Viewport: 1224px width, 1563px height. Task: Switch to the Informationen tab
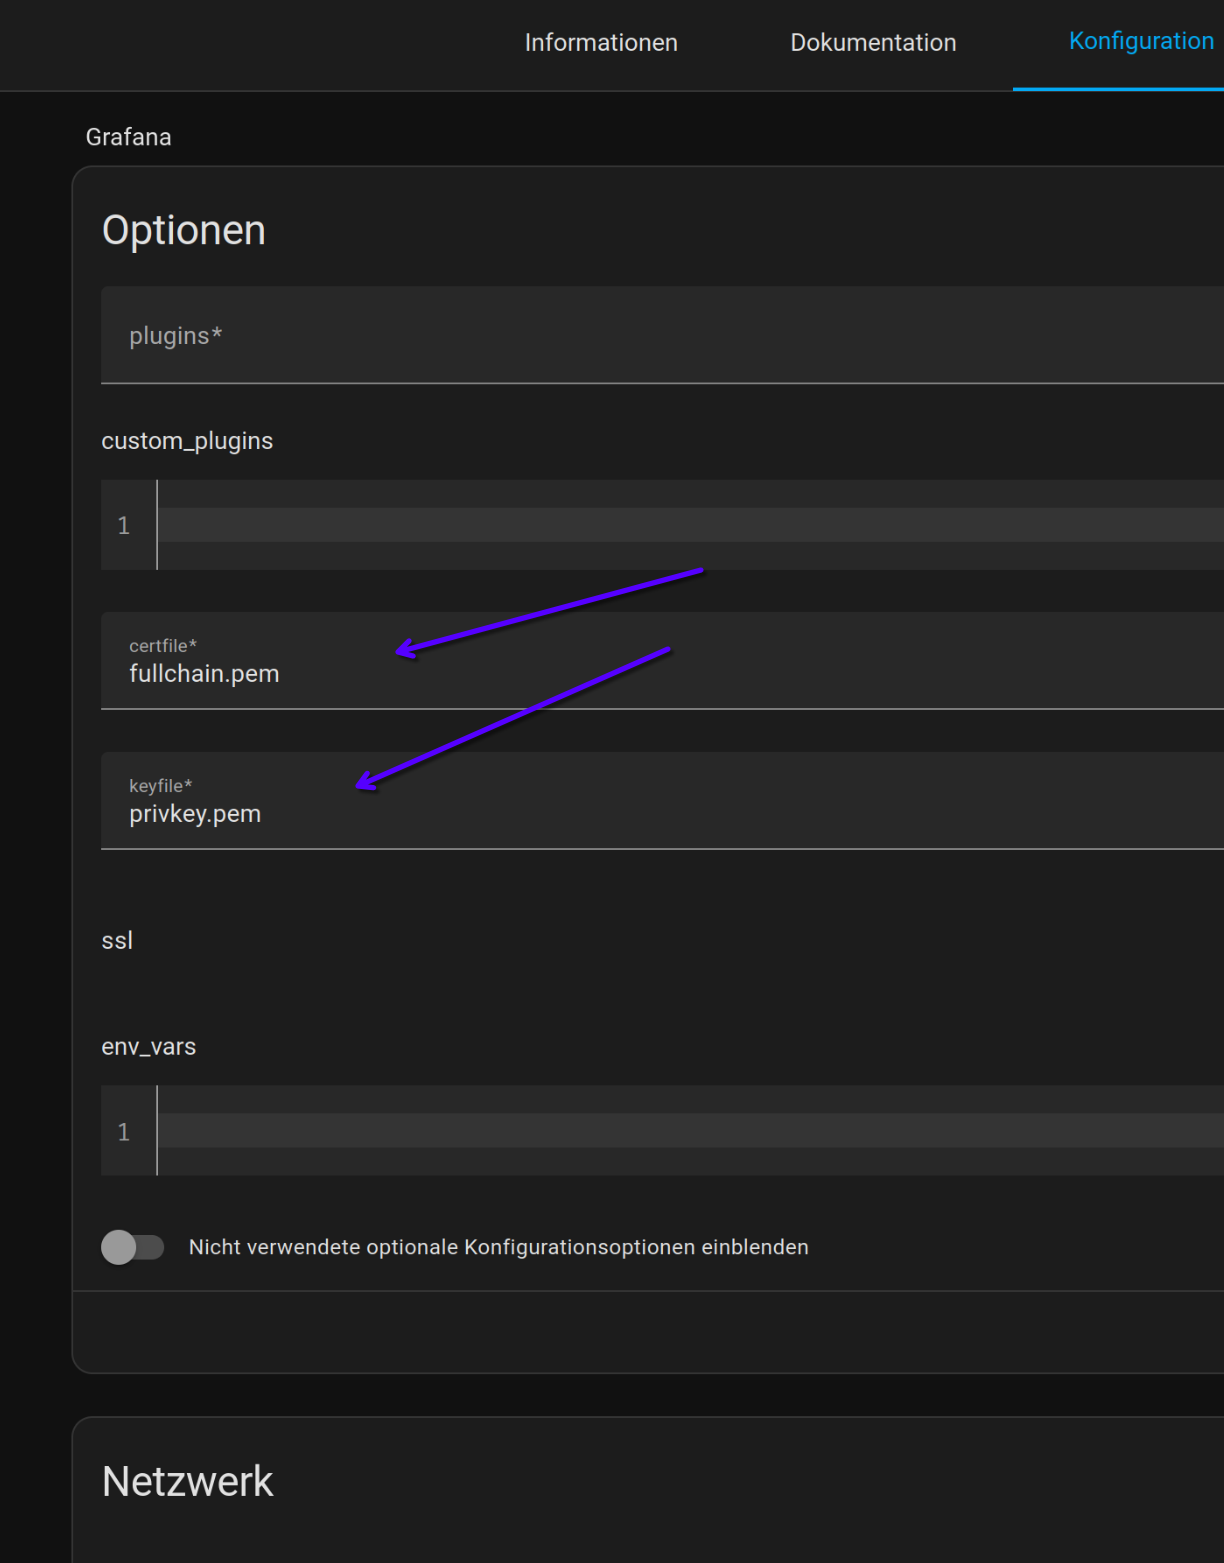(601, 42)
